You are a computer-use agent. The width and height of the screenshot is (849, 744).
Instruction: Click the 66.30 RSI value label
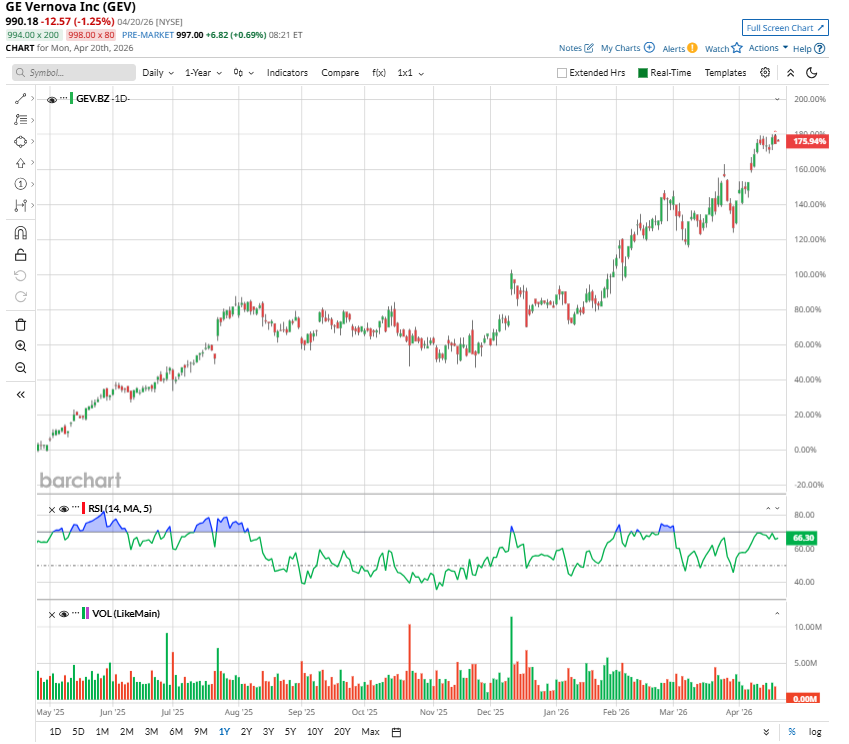click(x=802, y=538)
